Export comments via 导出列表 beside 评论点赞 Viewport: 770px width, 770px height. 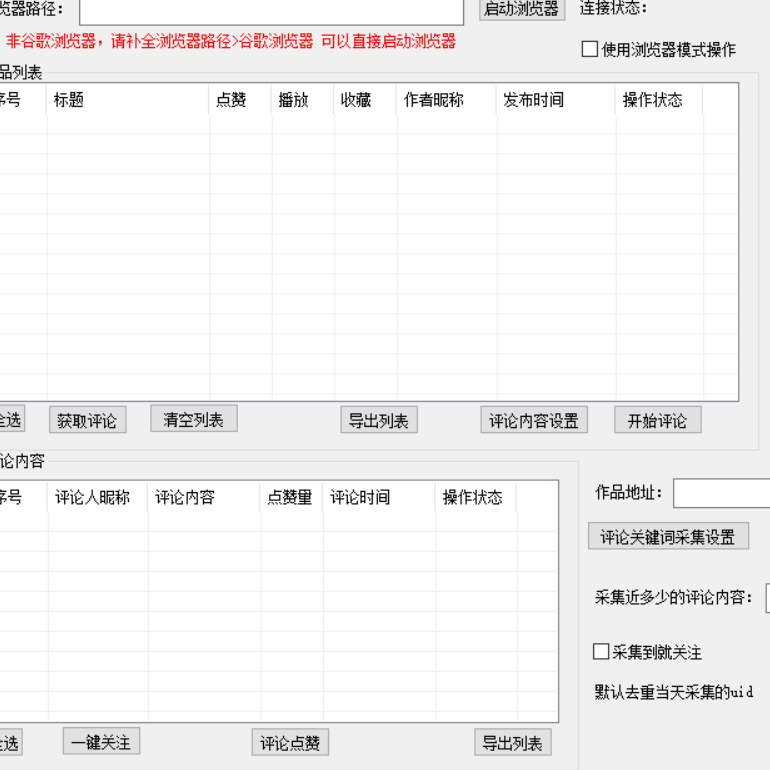(x=512, y=743)
